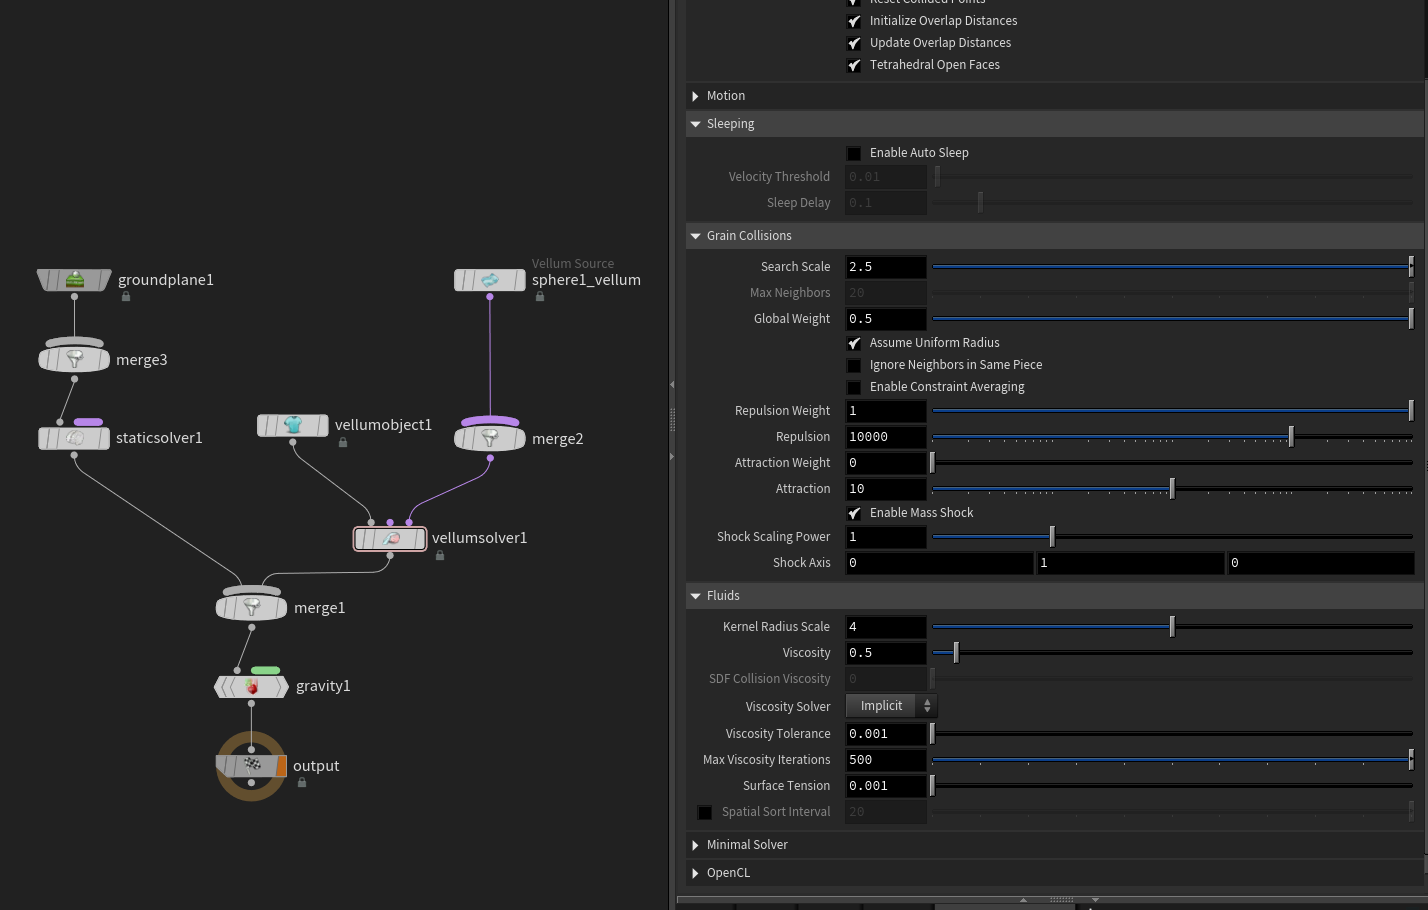Click the Shock Axis Z field
1428x910 pixels.
(x=1321, y=563)
